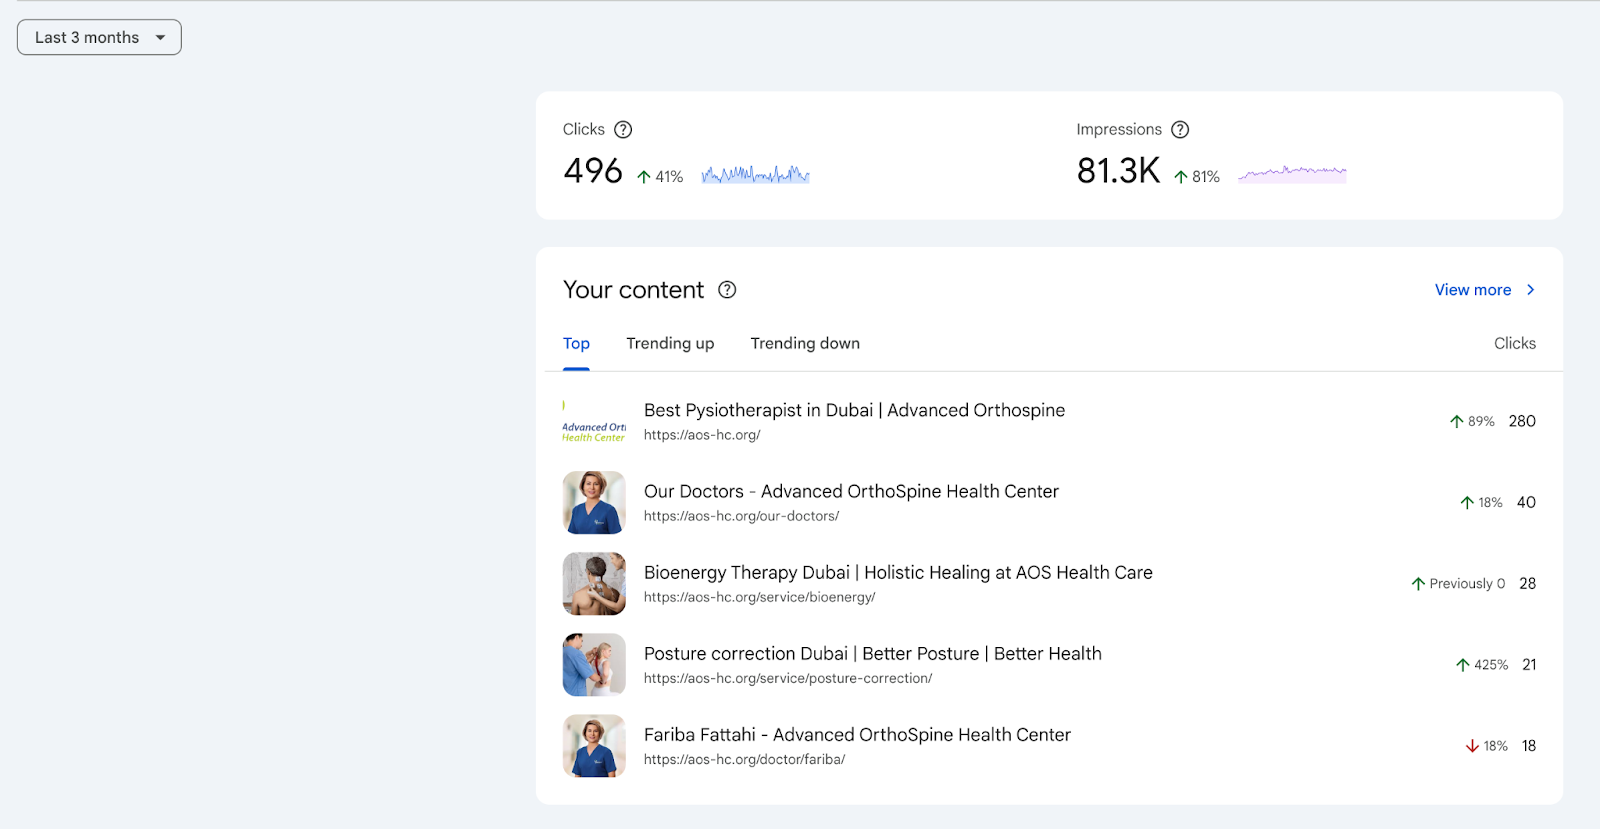Click the 89% change for the homepage row

coord(1472,421)
